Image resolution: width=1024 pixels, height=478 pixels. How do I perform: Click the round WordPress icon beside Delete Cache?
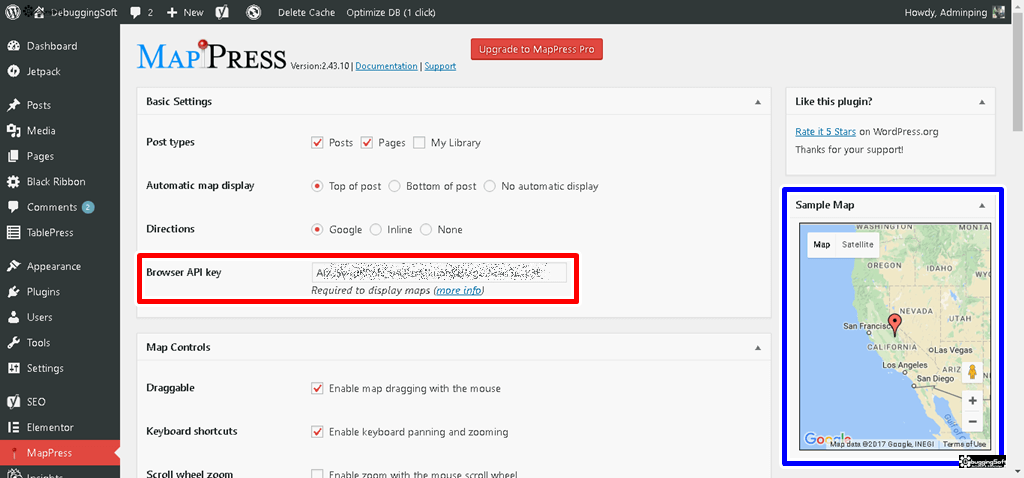254,12
